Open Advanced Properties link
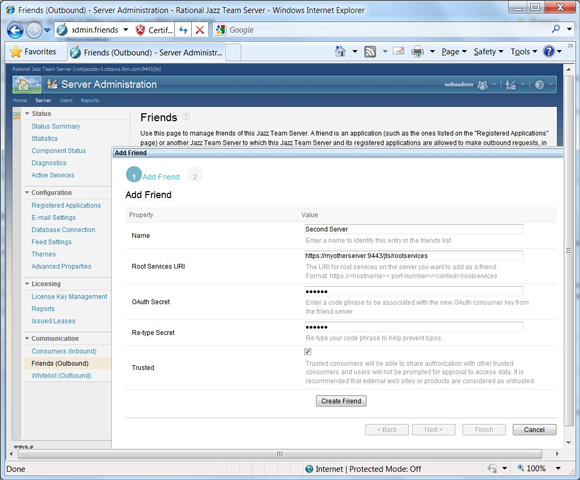Viewport: 580px width, 480px height. point(61,266)
